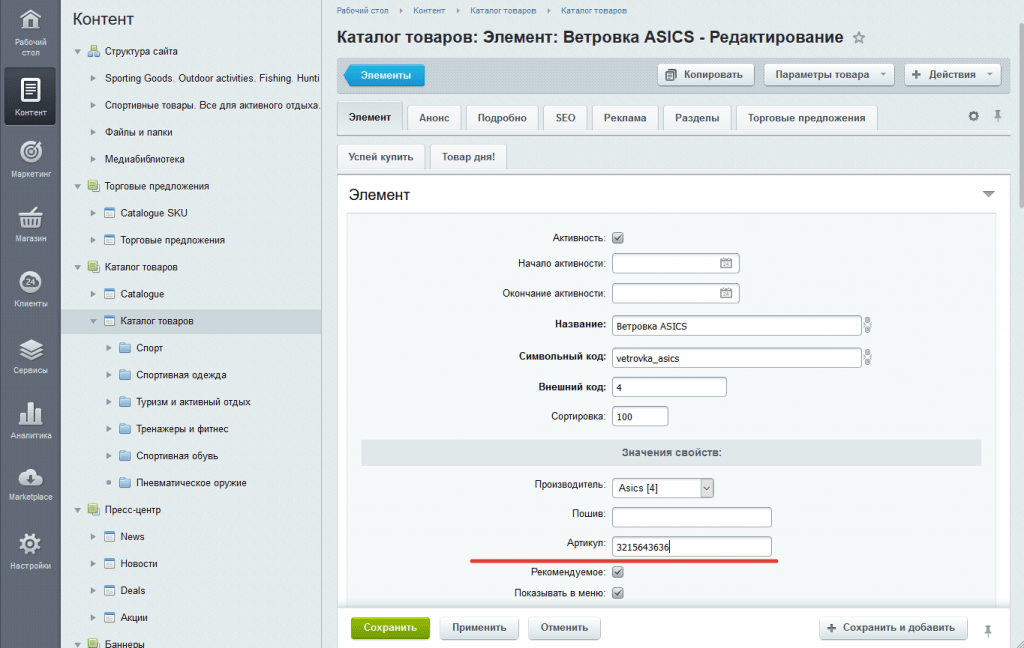The width and height of the screenshot is (1024, 648).
Task: Expand the Тренажеры и фитнес folder
Action: point(108,429)
